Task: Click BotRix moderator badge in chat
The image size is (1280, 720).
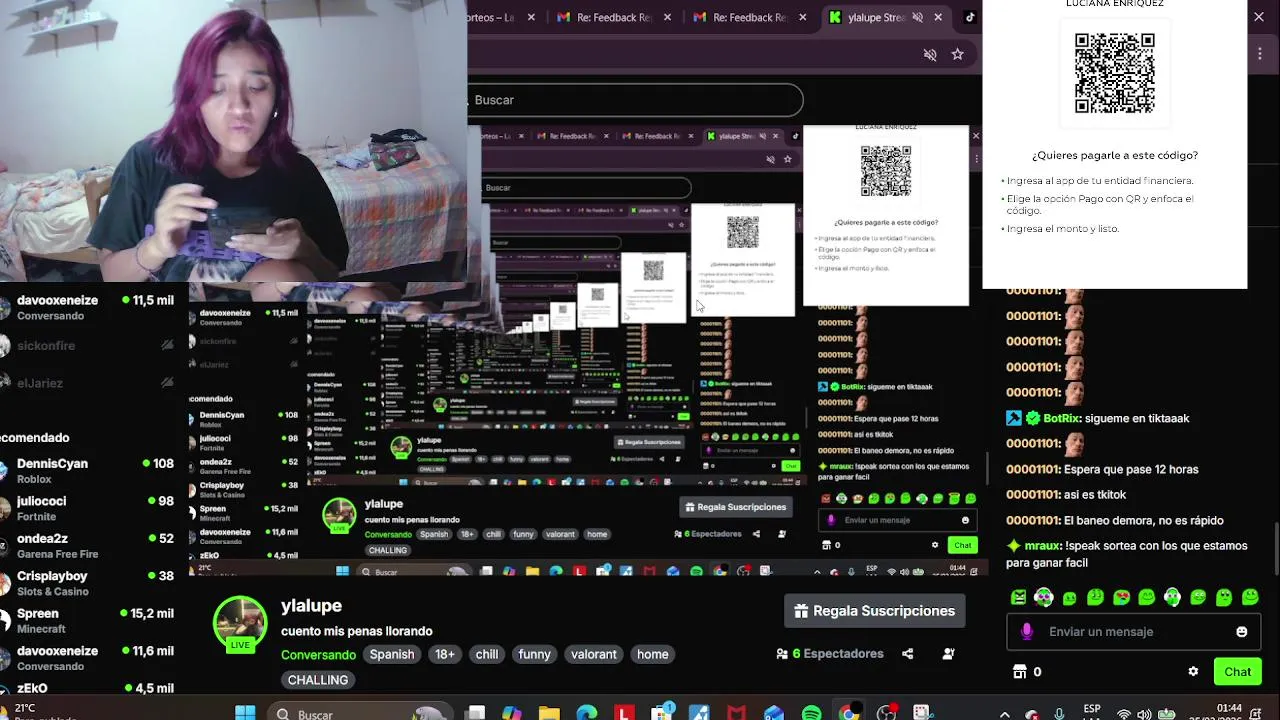Action: pyautogui.click(x=1033, y=418)
